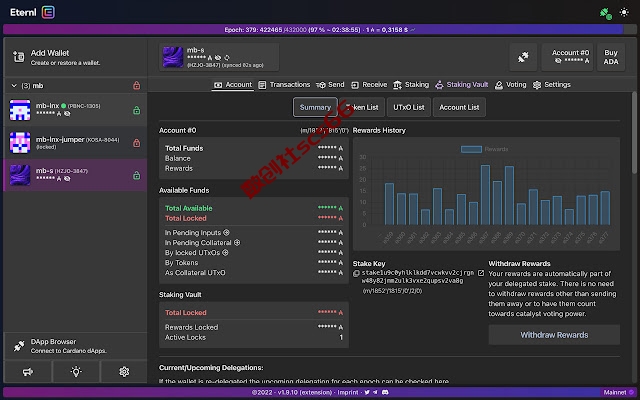The width and height of the screenshot is (640, 400).
Task: Click the mb-lnx wallet avatar
Action: point(20,110)
